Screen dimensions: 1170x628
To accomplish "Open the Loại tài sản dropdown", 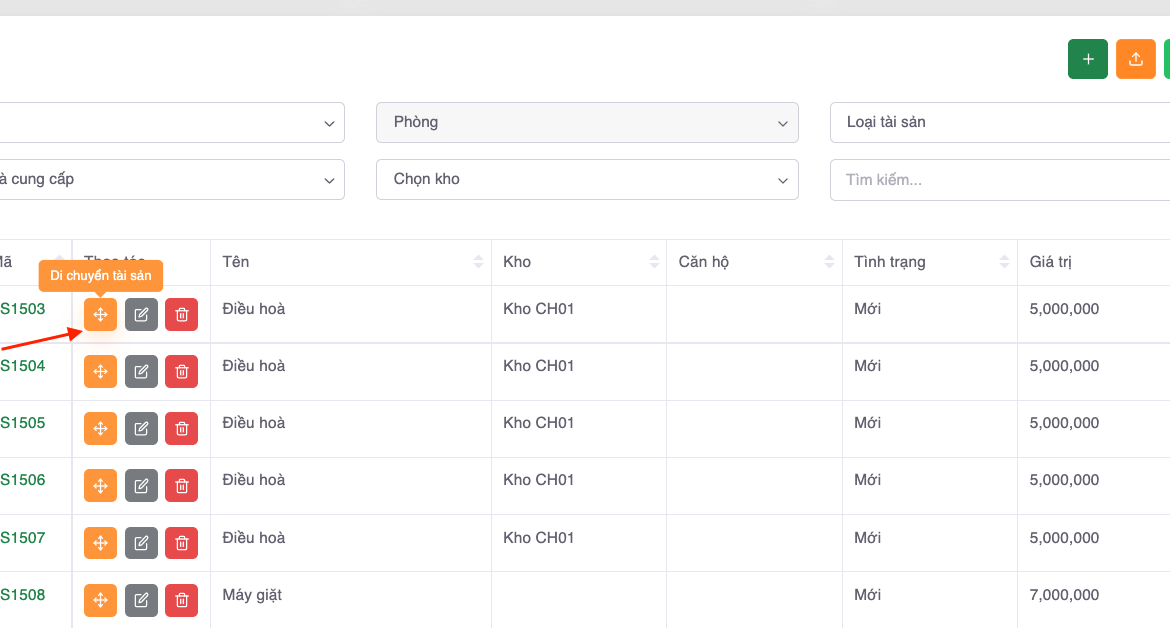I will (1000, 122).
